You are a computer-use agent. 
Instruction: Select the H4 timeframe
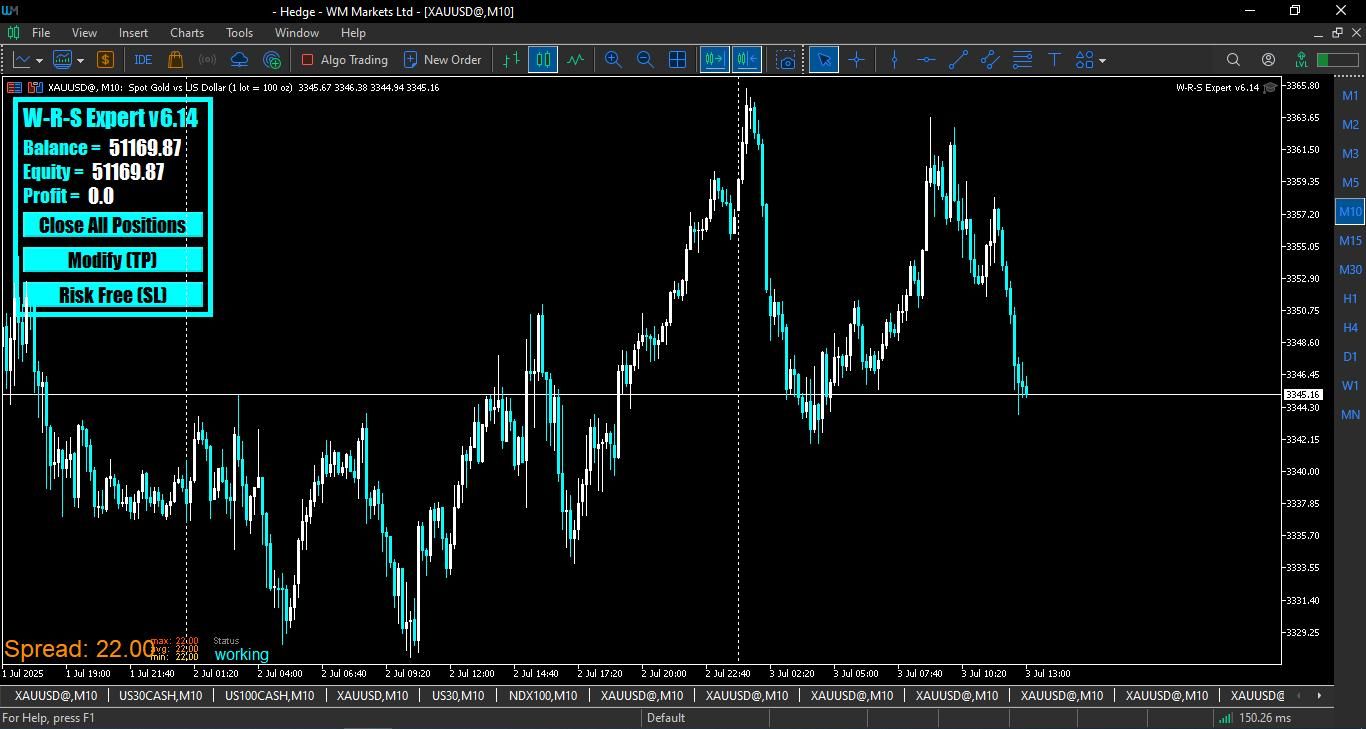point(1350,327)
